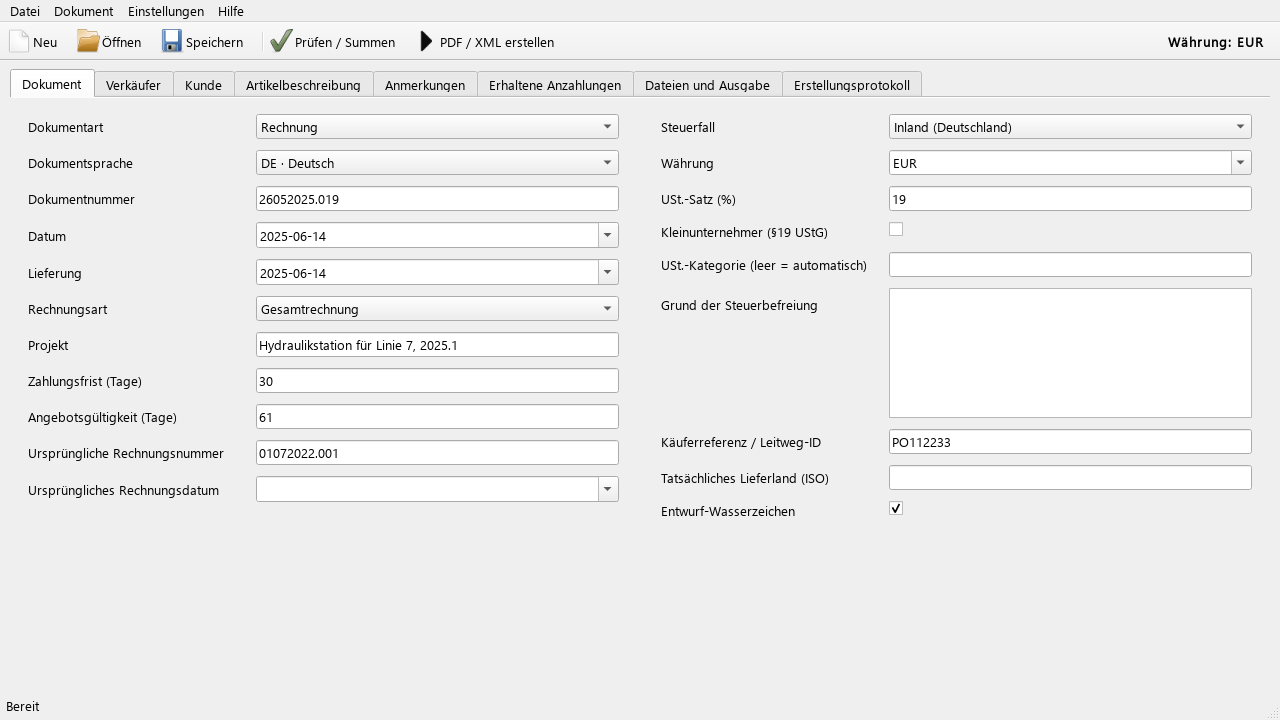The height and width of the screenshot is (720, 1280).
Task: Expand the Währung EUR dropdown arrow
Action: click(x=1241, y=163)
